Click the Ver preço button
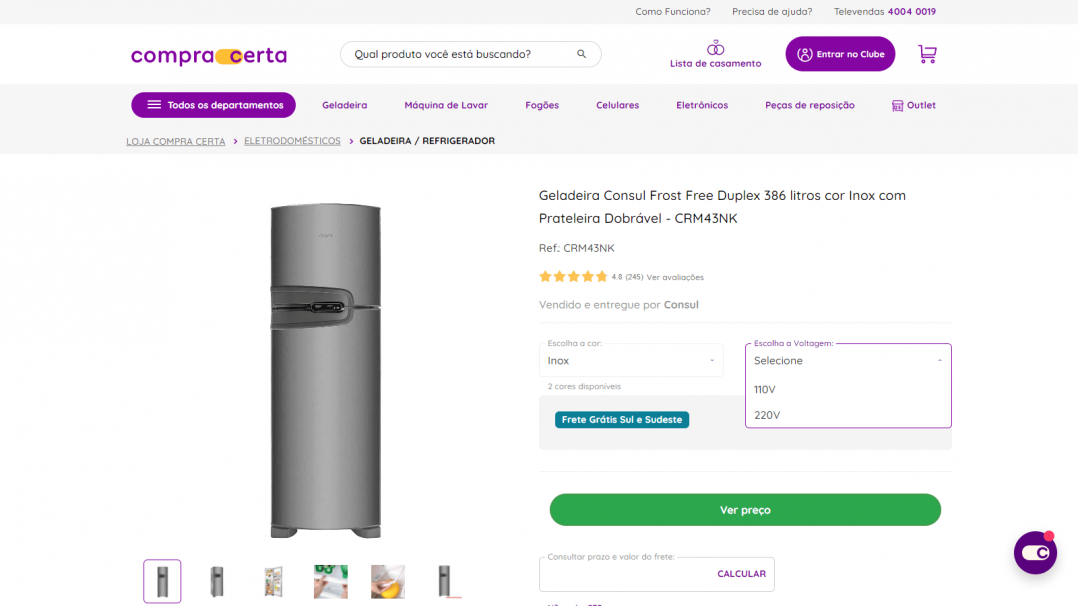The image size is (1078, 606). point(744,509)
